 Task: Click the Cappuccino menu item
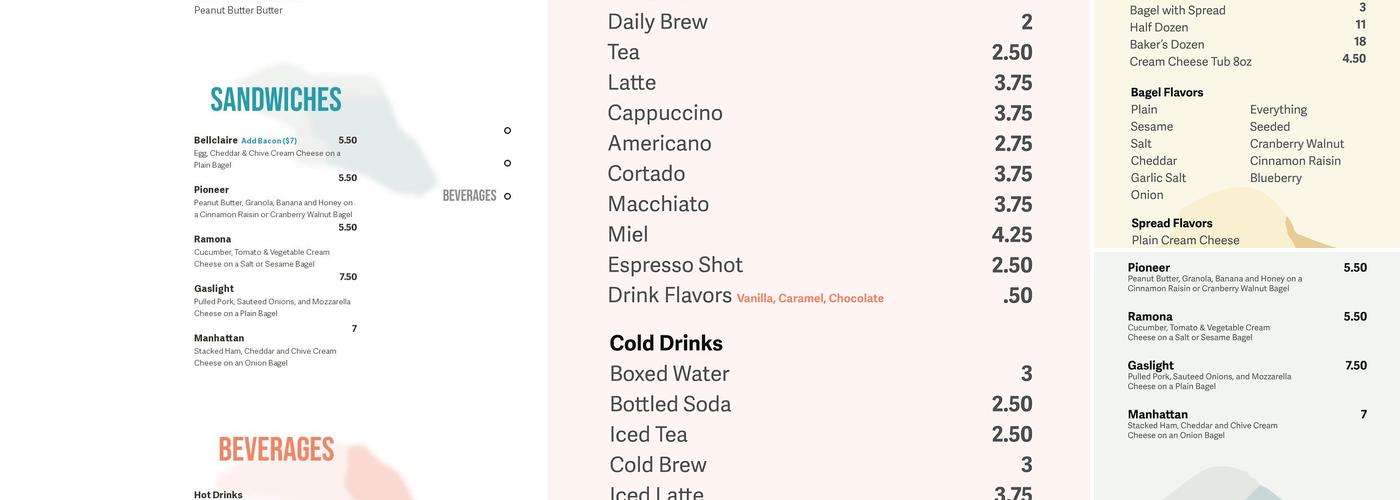coord(665,113)
